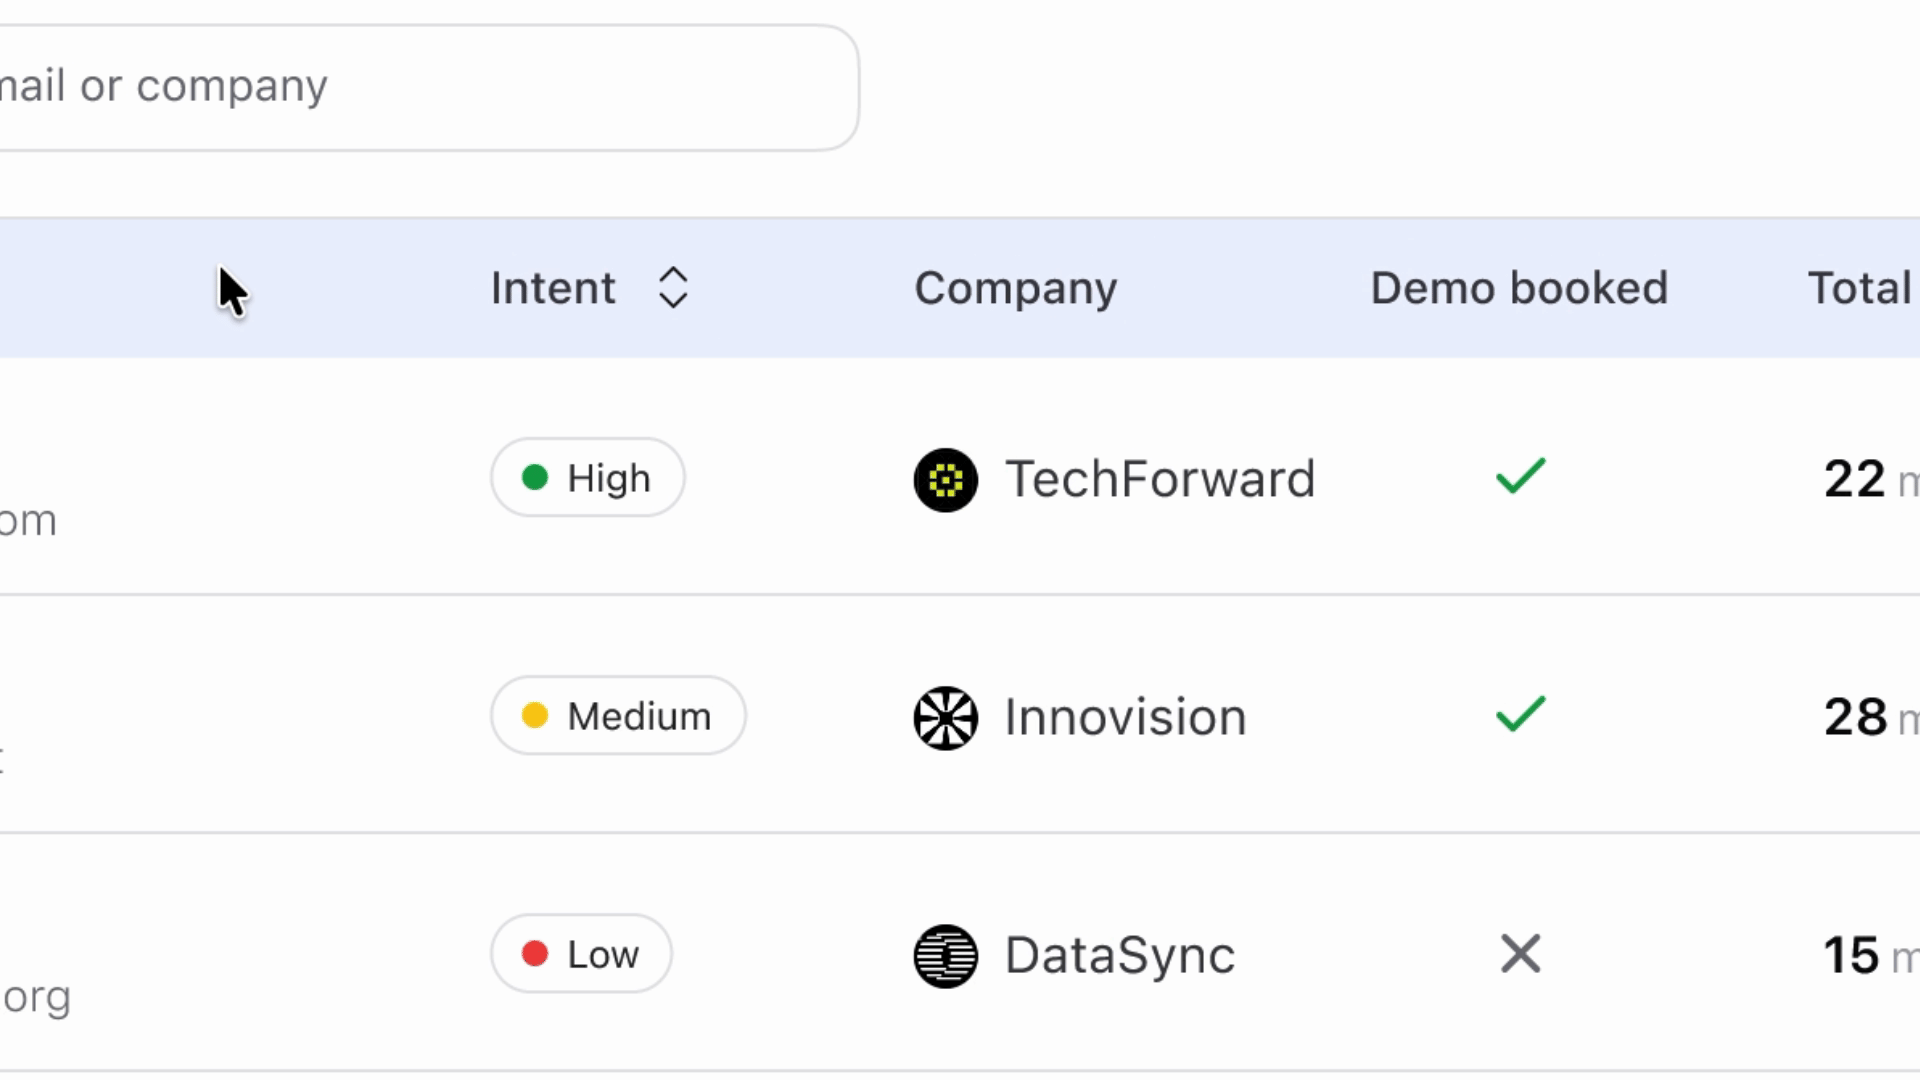Screen dimensions: 1920x1080
Task: Click the TechForward company logo icon
Action: pos(945,480)
